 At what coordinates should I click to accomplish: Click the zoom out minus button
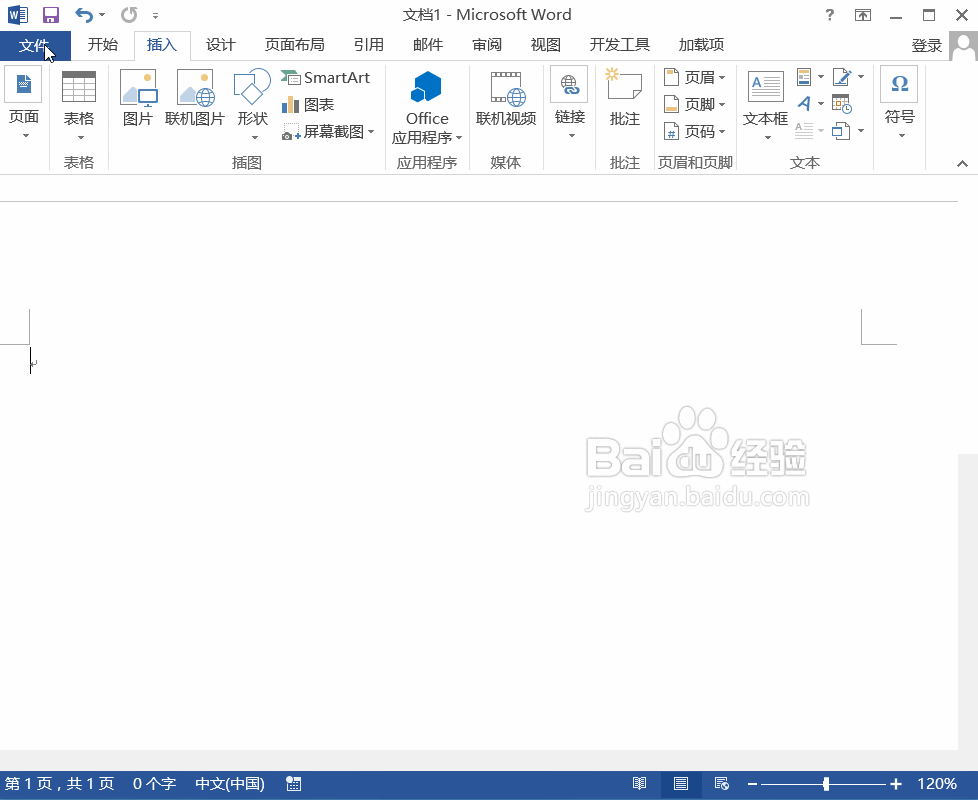point(752,784)
